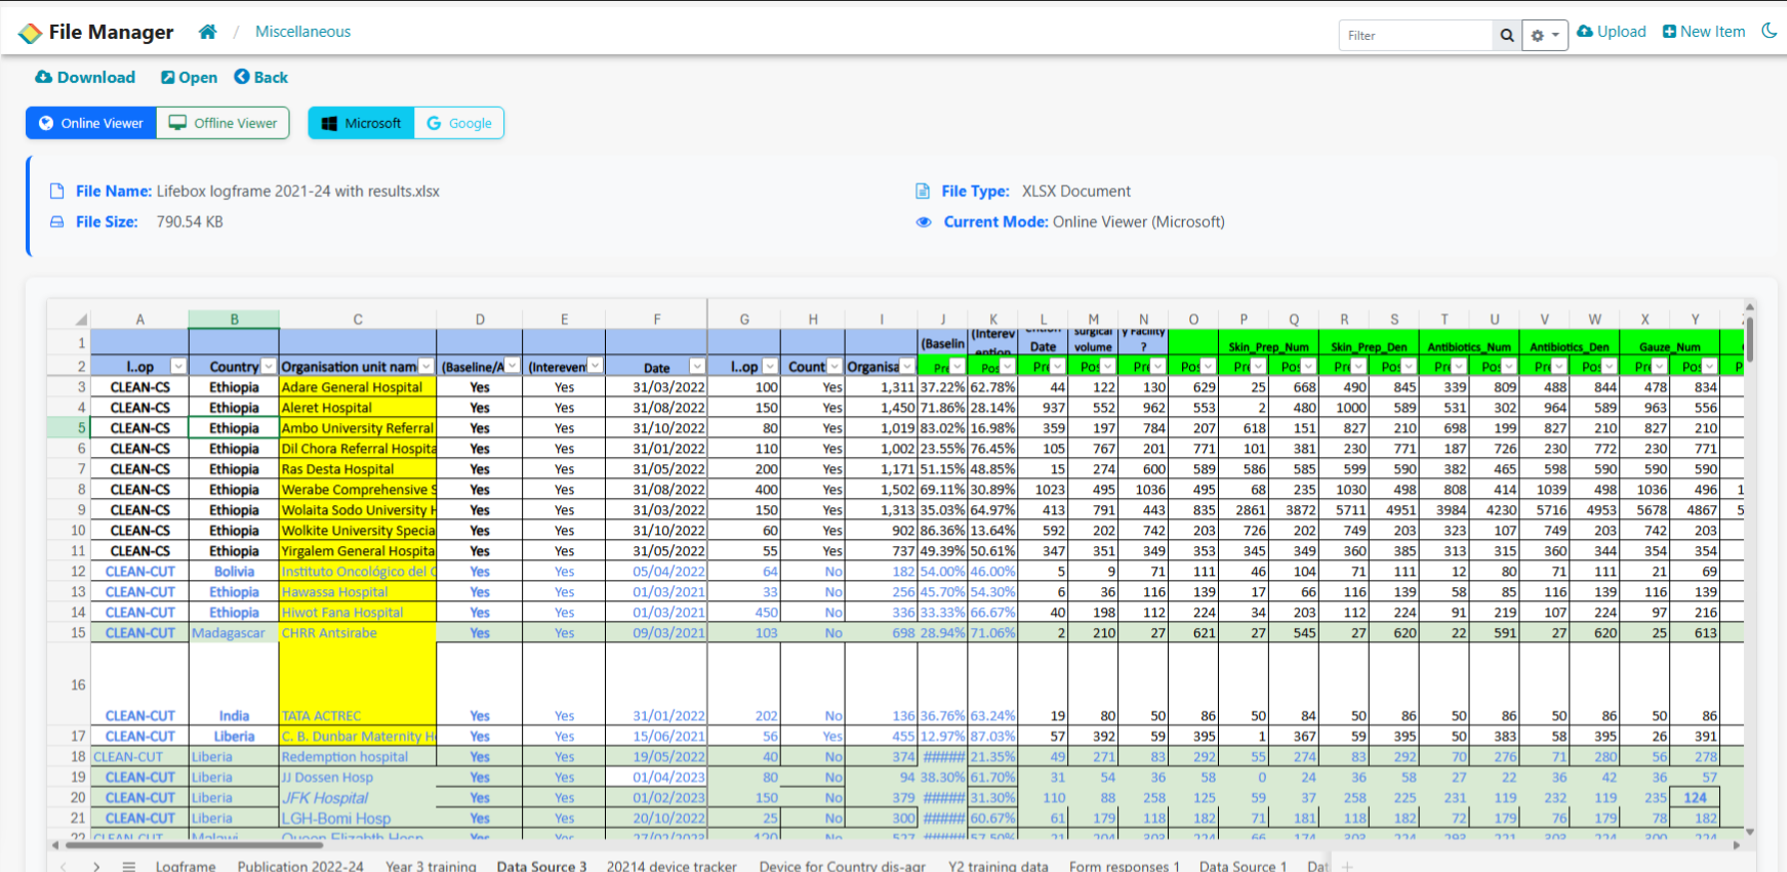Click the File Manager logo icon
This screenshot has height=872, width=1787.
[x=30, y=33]
